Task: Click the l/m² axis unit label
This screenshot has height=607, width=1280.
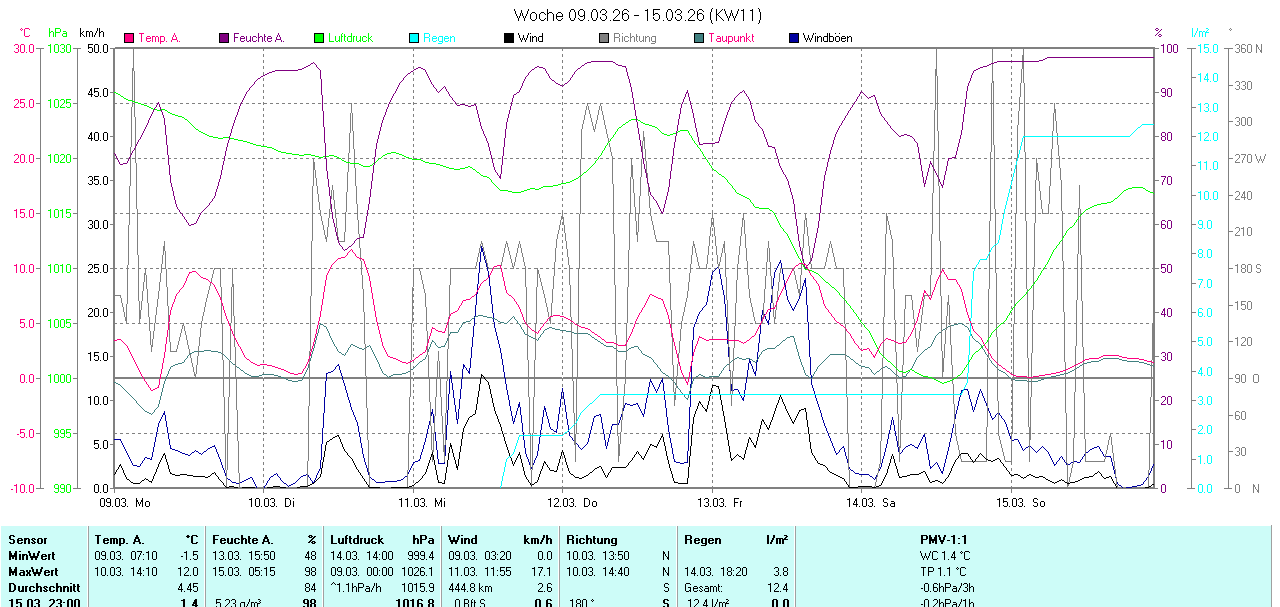Action: 1200,32
